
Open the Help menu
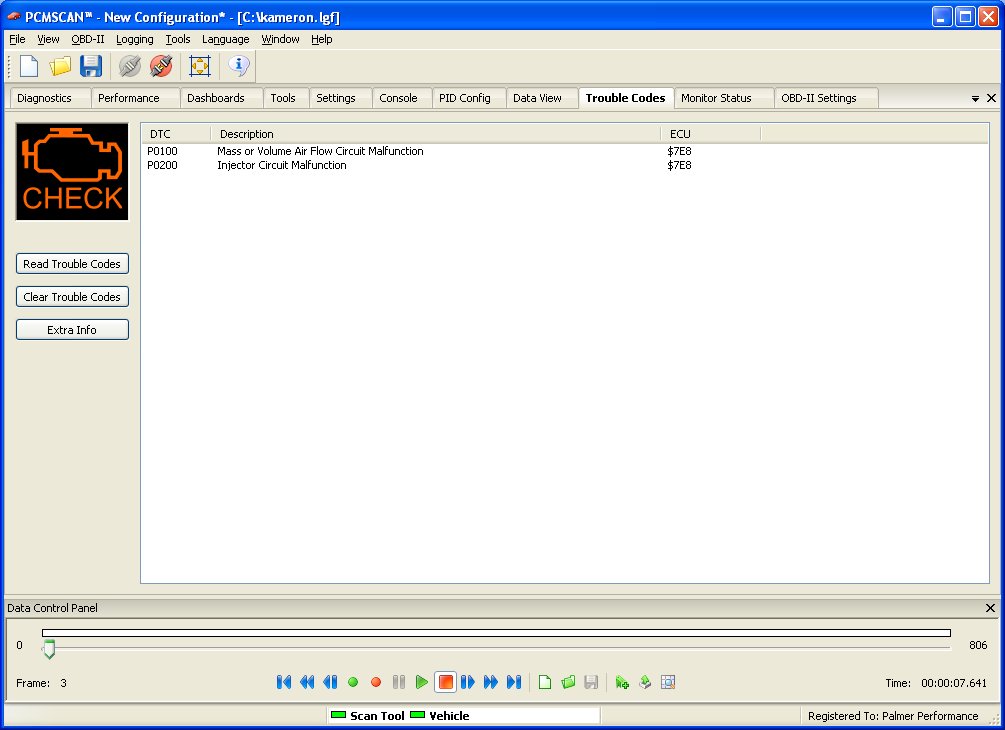tap(322, 39)
